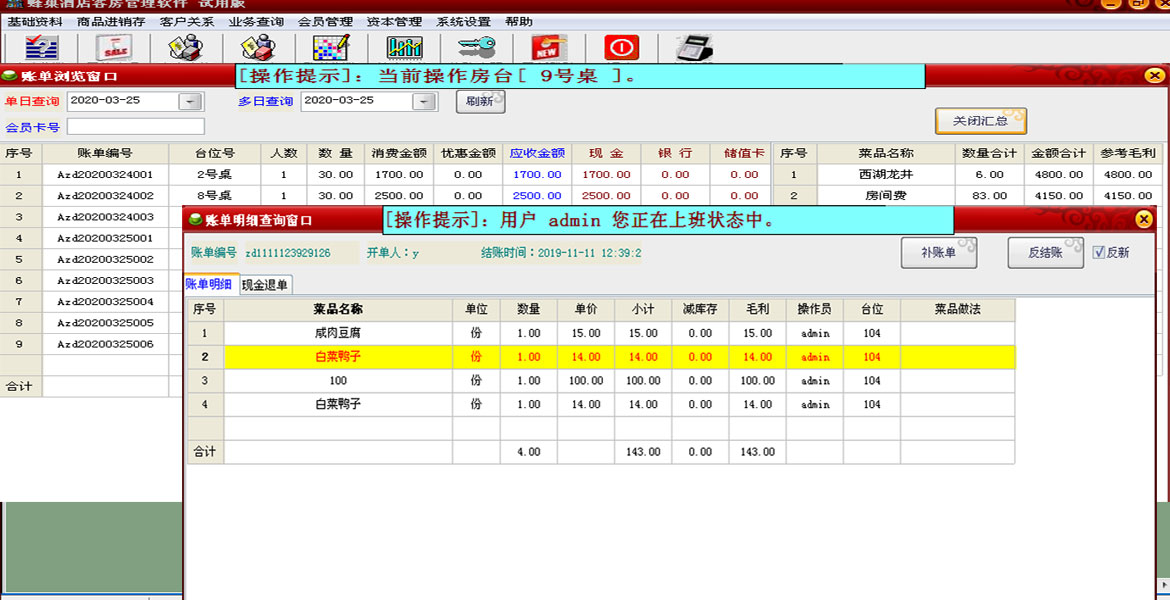This screenshot has width=1170, height=600.
Task: Click the green icon in 账单浏览窗口 title bar
Action: click(x=10, y=75)
